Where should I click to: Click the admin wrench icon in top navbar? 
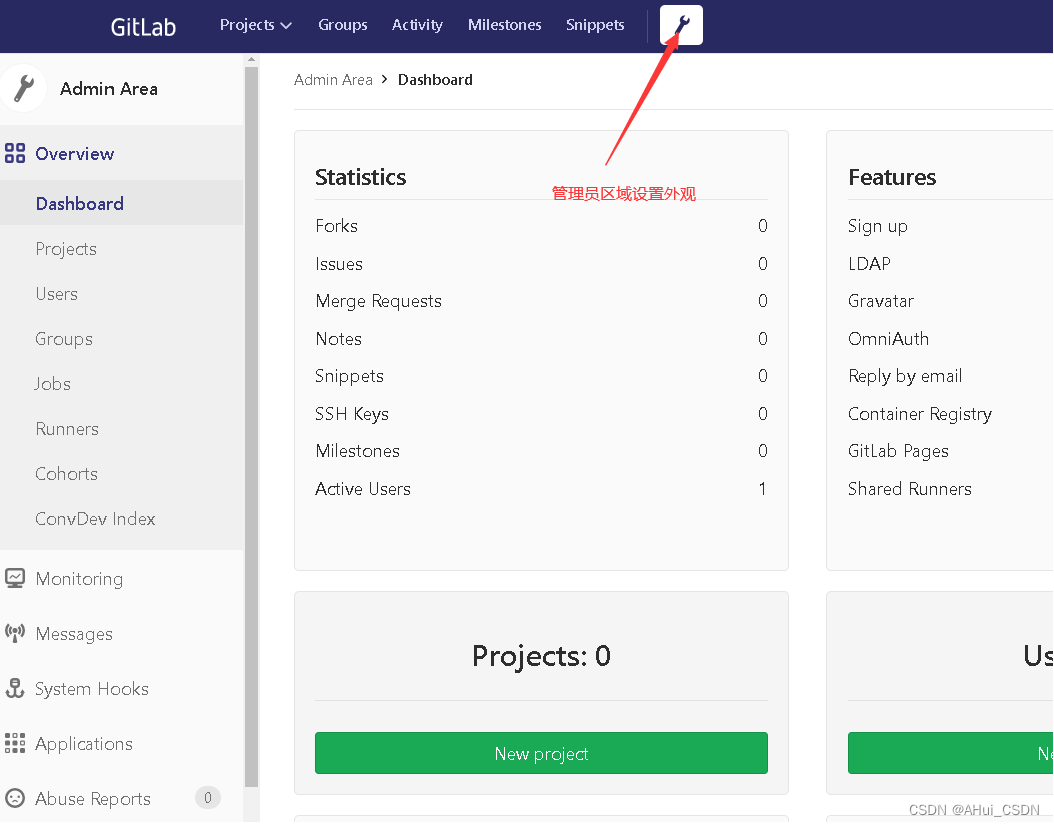point(681,25)
